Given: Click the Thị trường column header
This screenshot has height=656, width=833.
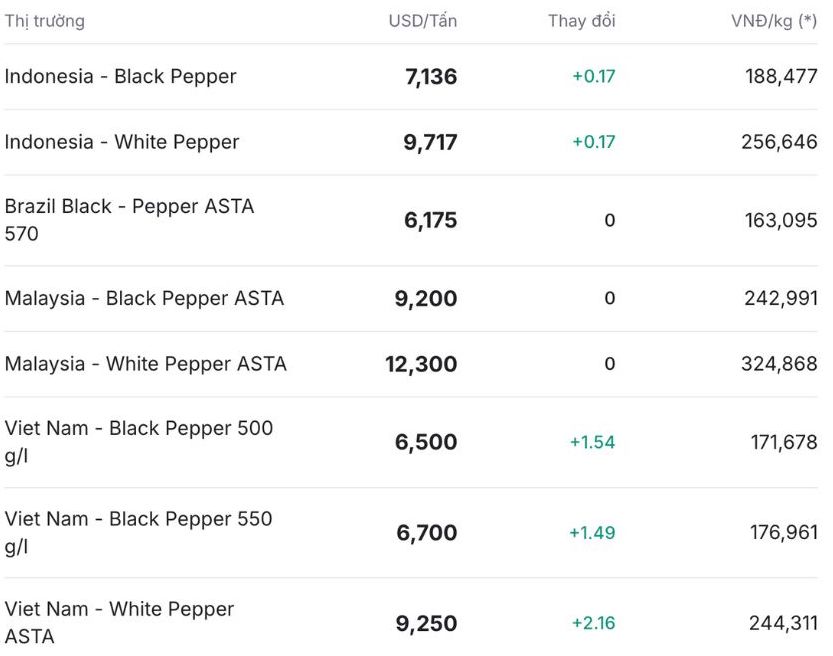Looking at the screenshot, I should [45, 21].
